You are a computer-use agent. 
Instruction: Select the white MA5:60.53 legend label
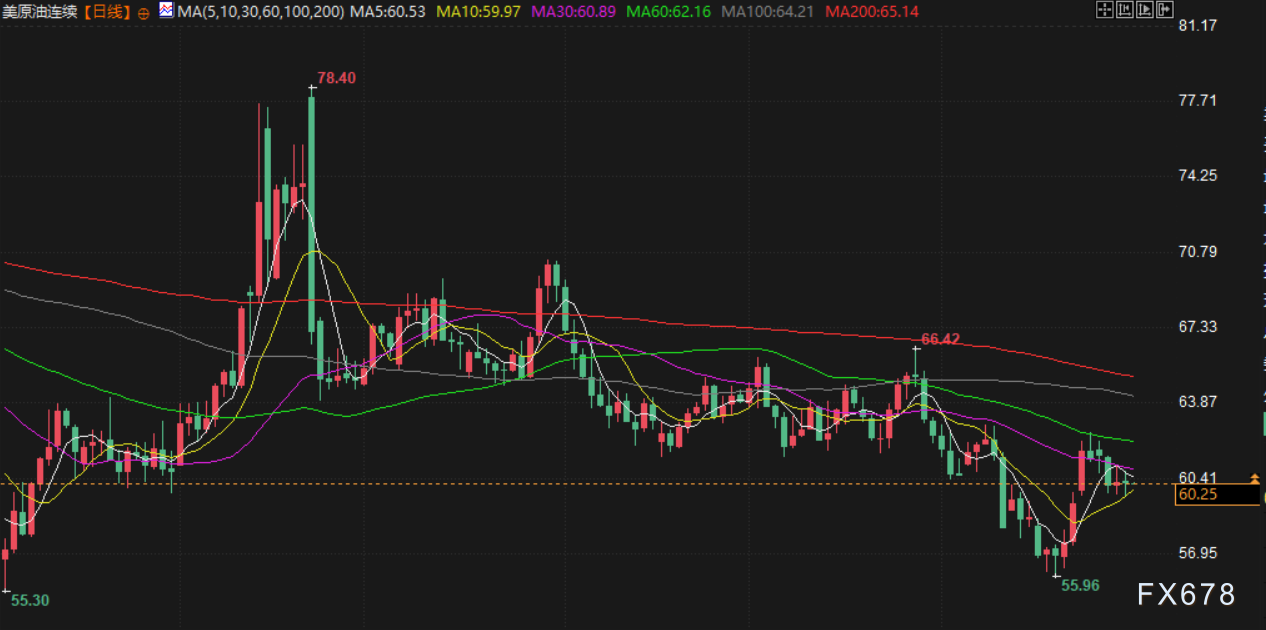[389, 12]
